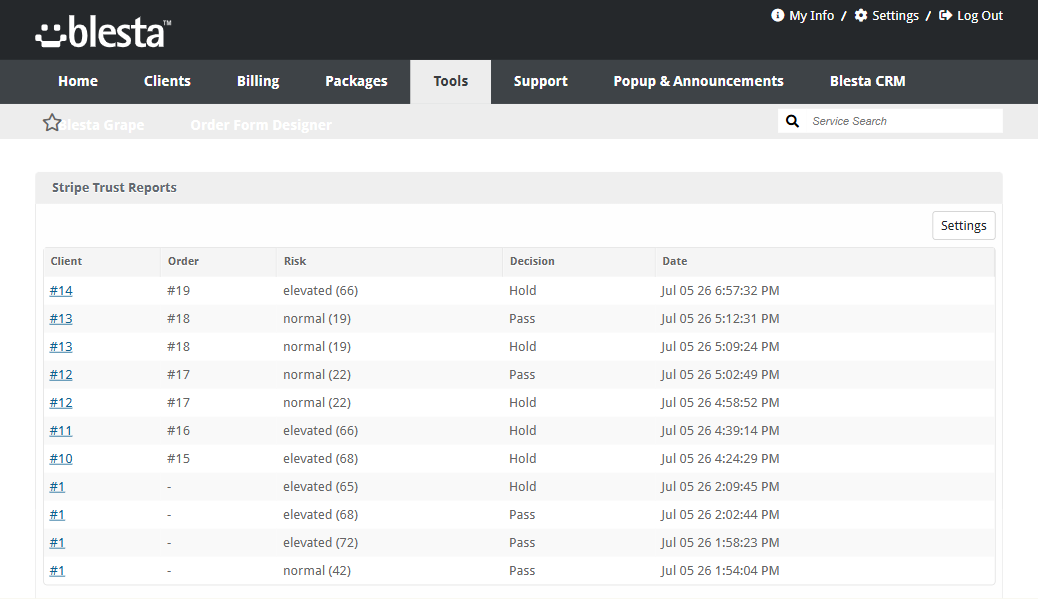Image resolution: width=1038 pixels, height=599 pixels.
Task: Open client #11 link
Action: tap(61, 431)
